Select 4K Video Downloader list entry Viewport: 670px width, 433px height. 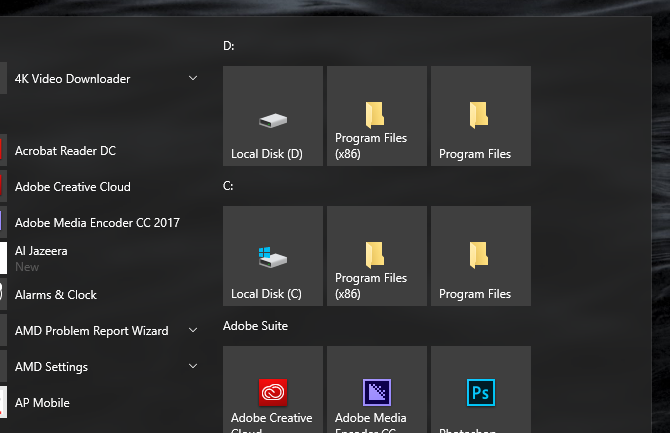click(x=103, y=79)
